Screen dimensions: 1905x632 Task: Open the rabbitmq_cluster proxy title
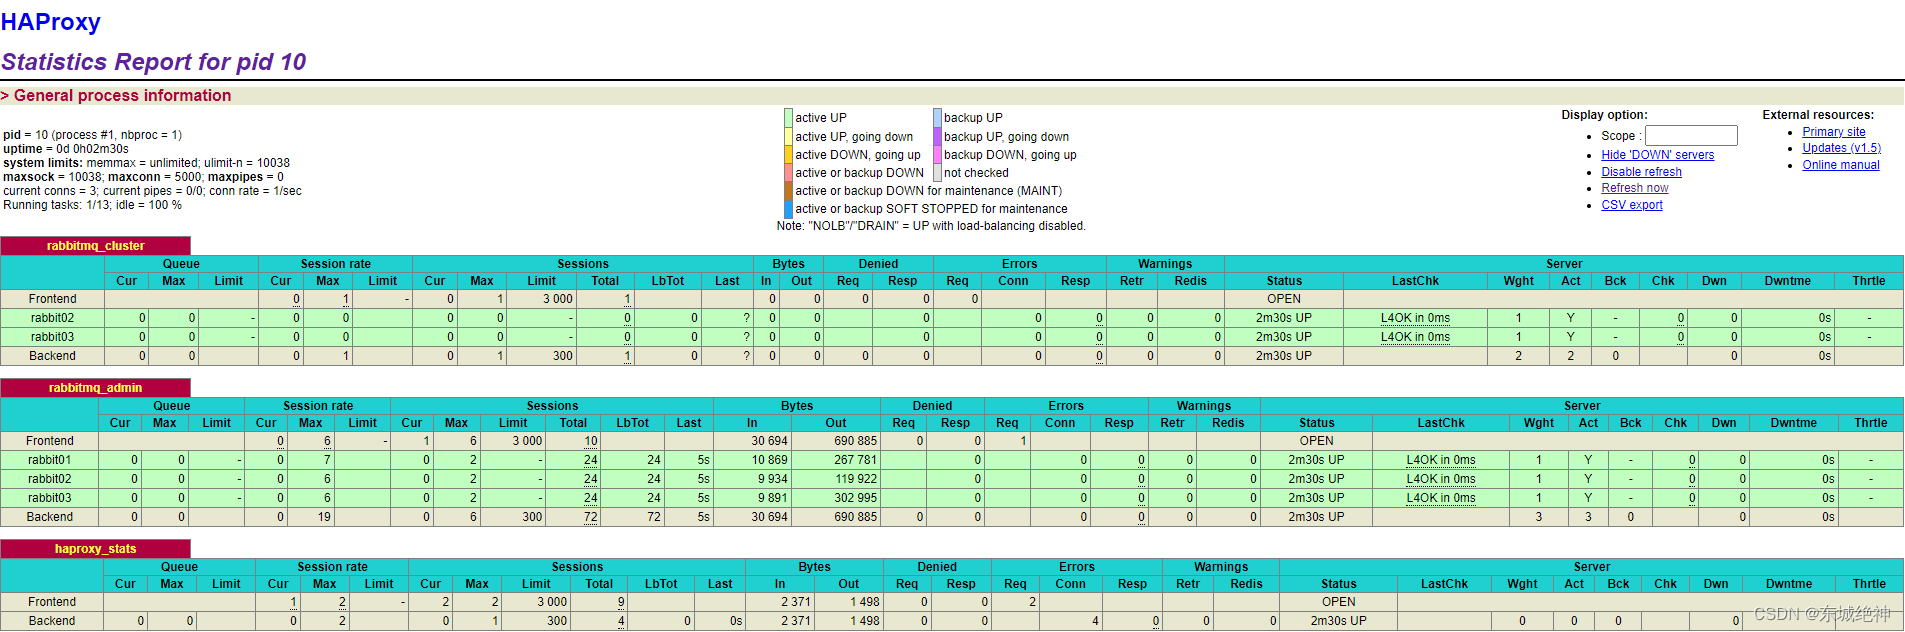(95, 246)
